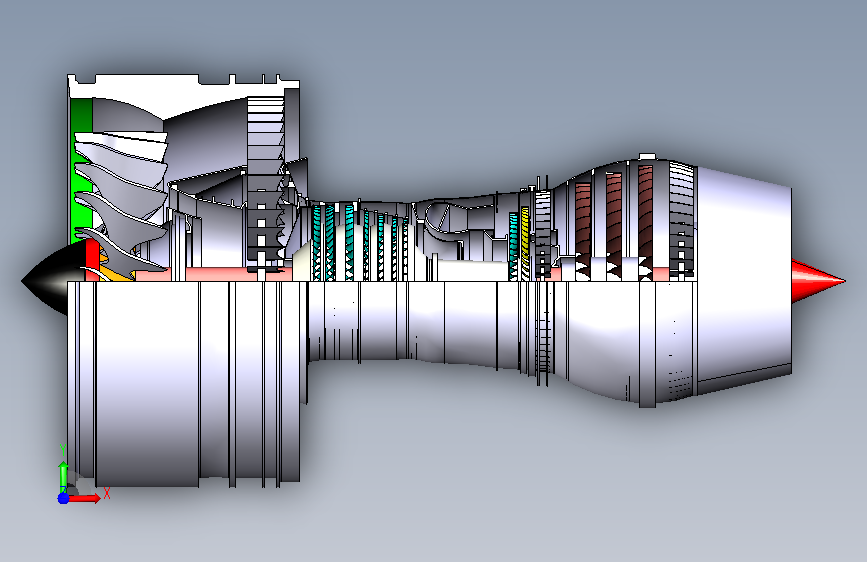
Task: Select the red exhaust tail cone
Action: coord(816,281)
